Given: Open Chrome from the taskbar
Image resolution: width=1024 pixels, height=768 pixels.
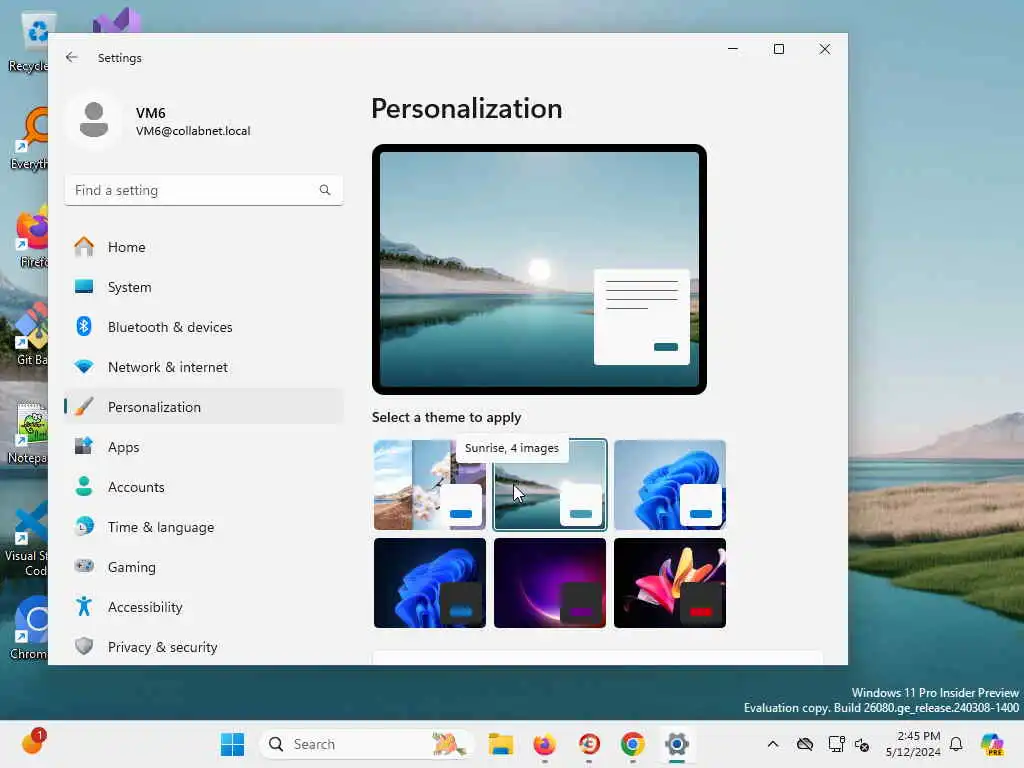Looking at the screenshot, I should 632,744.
